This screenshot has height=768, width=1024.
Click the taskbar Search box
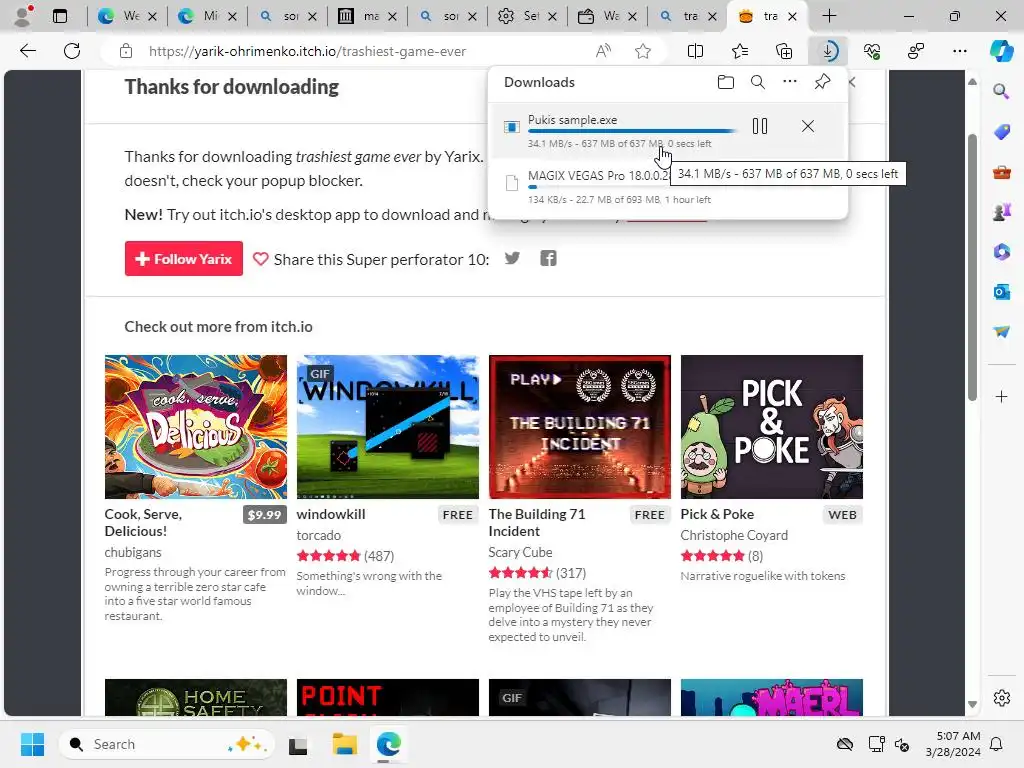coord(167,744)
